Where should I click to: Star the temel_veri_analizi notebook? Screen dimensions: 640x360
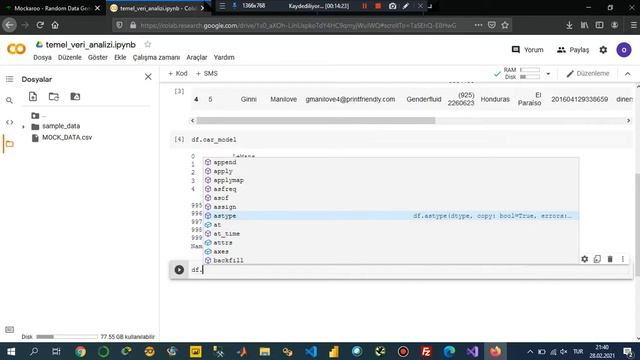click(148, 44)
